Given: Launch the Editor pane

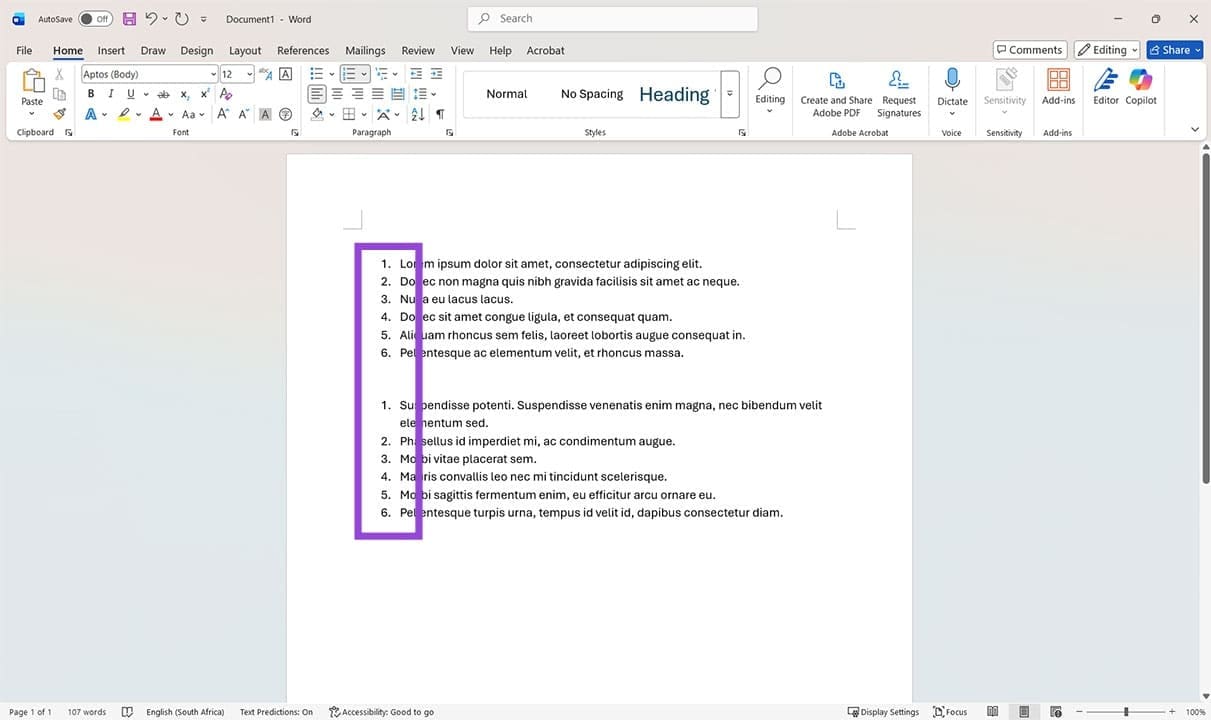Looking at the screenshot, I should pyautogui.click(x=1104, y=88).
